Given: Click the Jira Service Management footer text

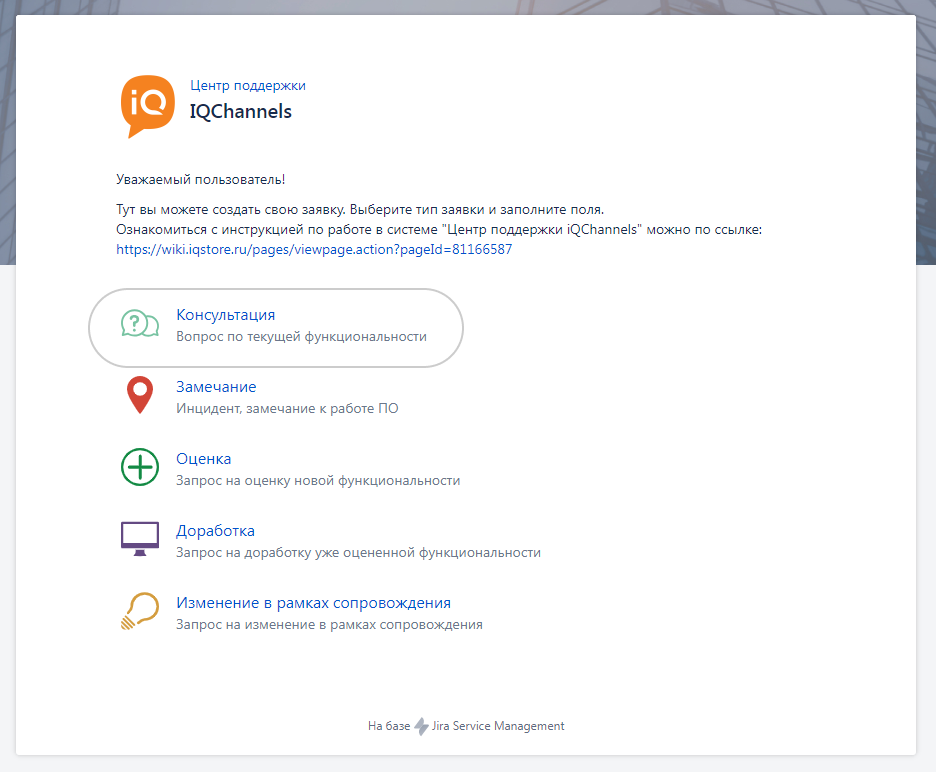Looking at the screenshot, I should click(498, 726).
